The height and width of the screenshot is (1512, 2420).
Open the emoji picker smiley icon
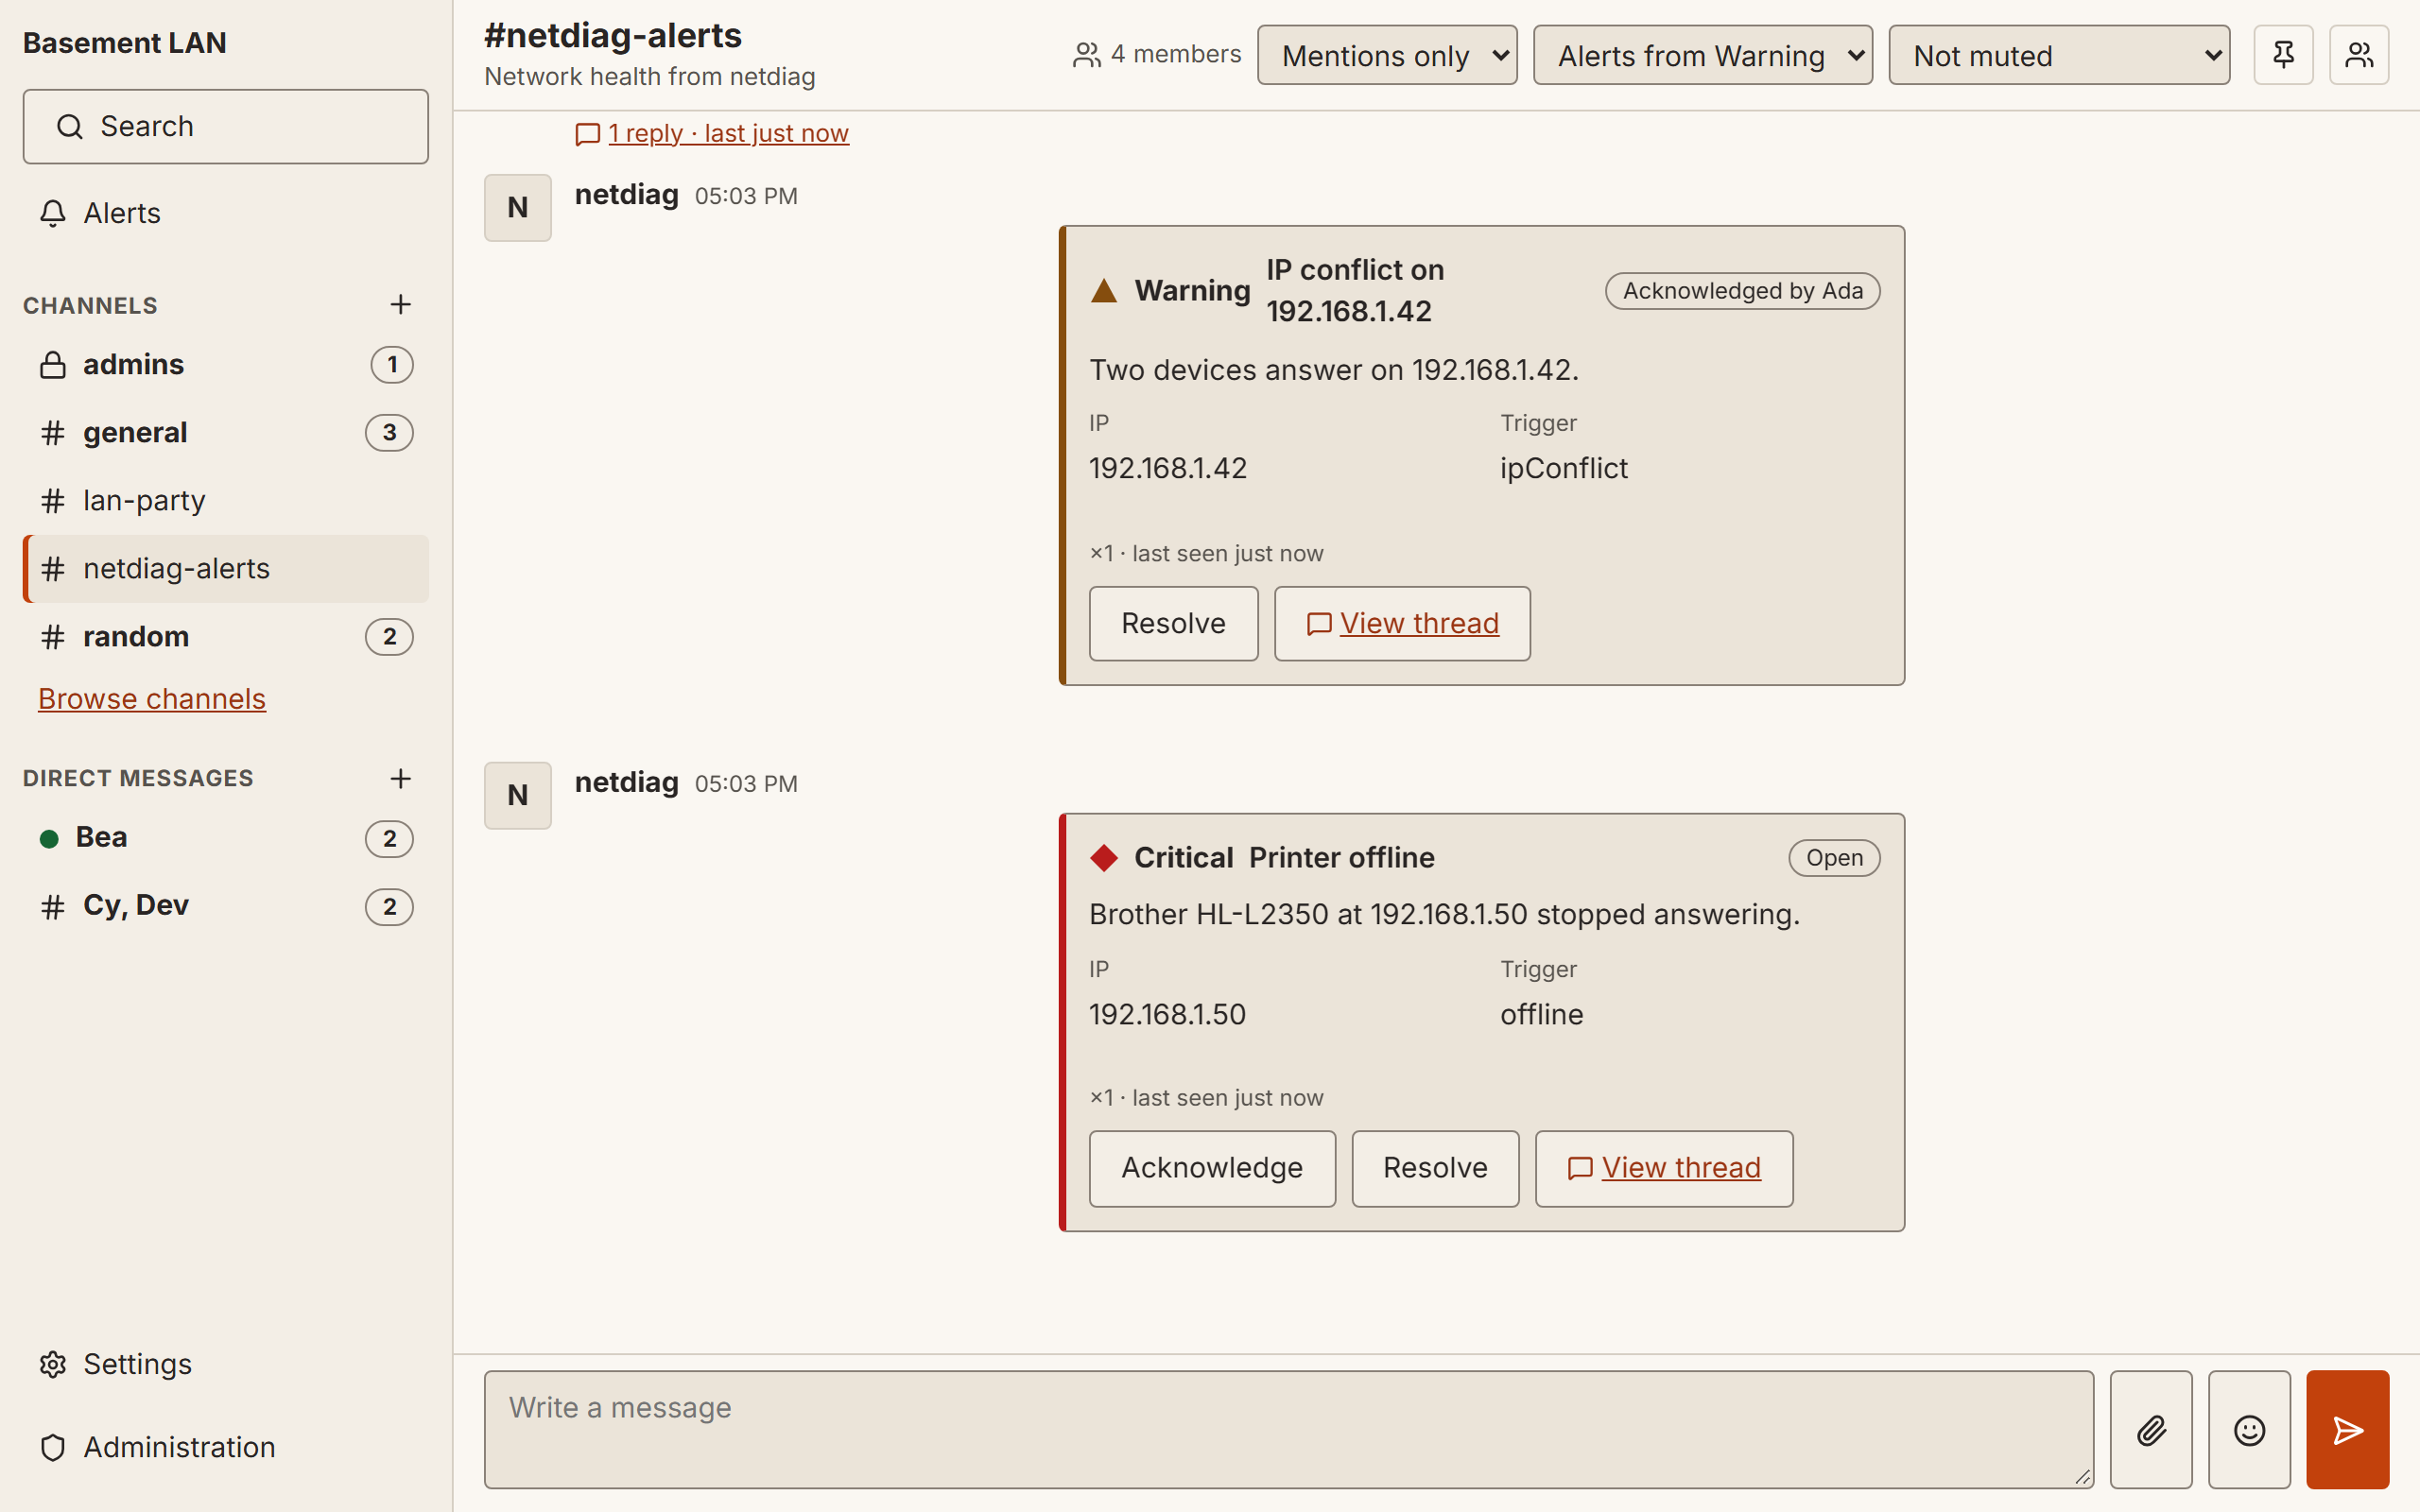(x=2249, y=1429)
